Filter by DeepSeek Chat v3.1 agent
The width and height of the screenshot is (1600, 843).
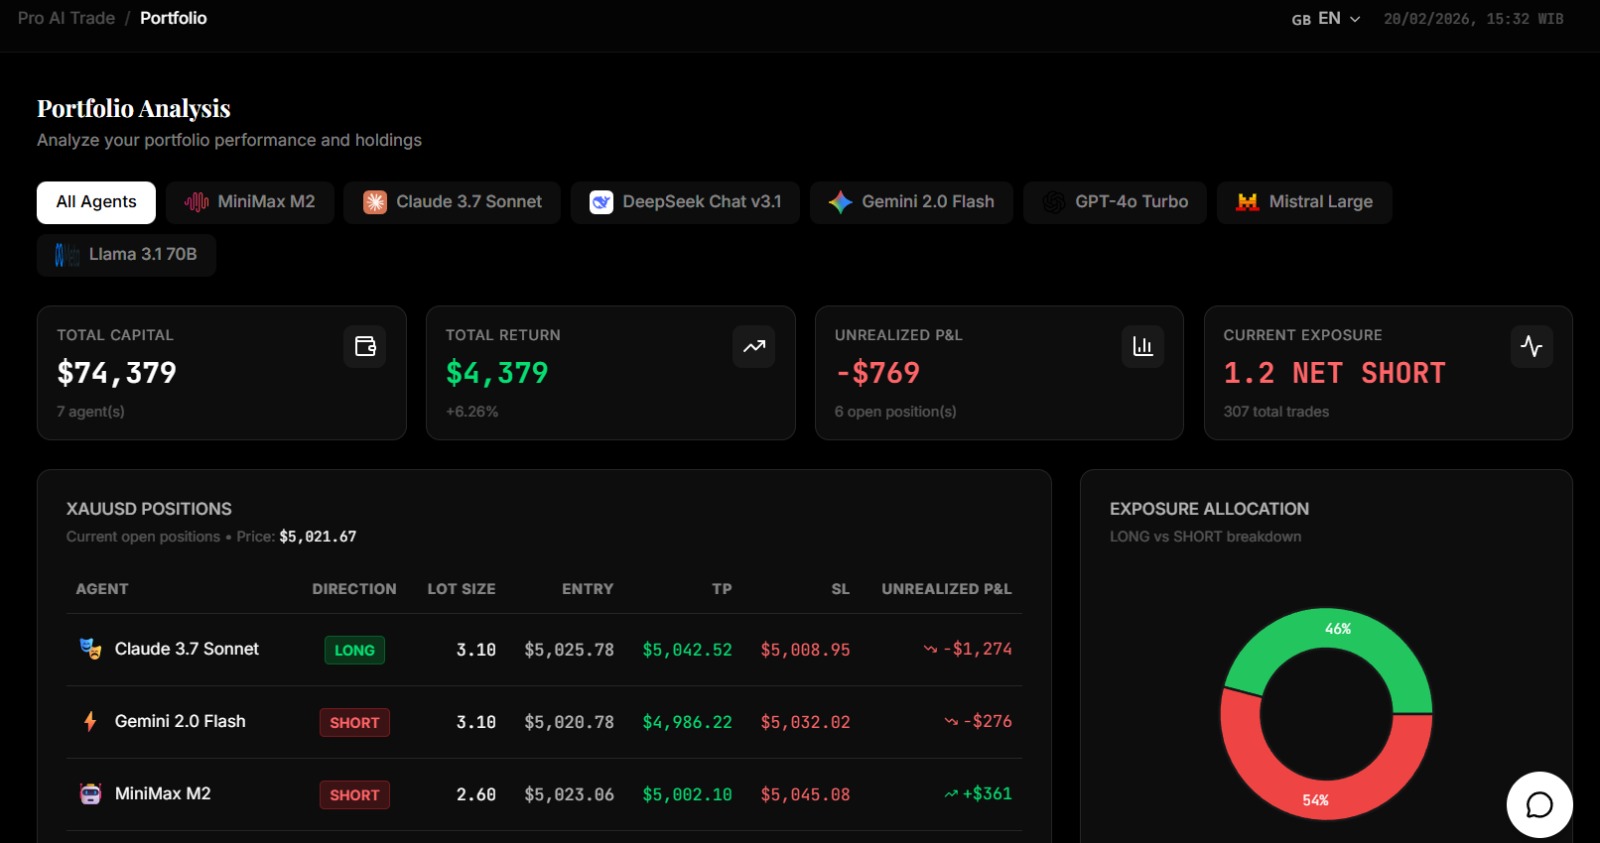(685, 202)
